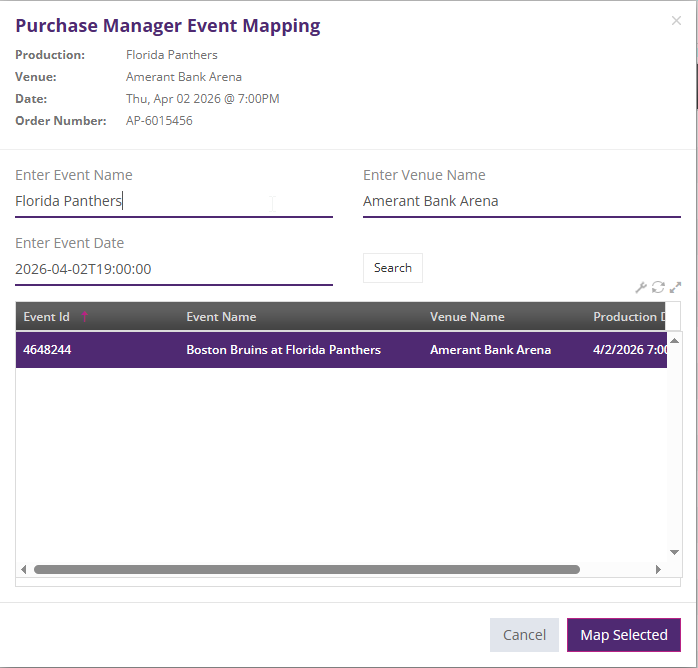
Task: Sort by Venue Name column header
Action: [x=467, y=317]
